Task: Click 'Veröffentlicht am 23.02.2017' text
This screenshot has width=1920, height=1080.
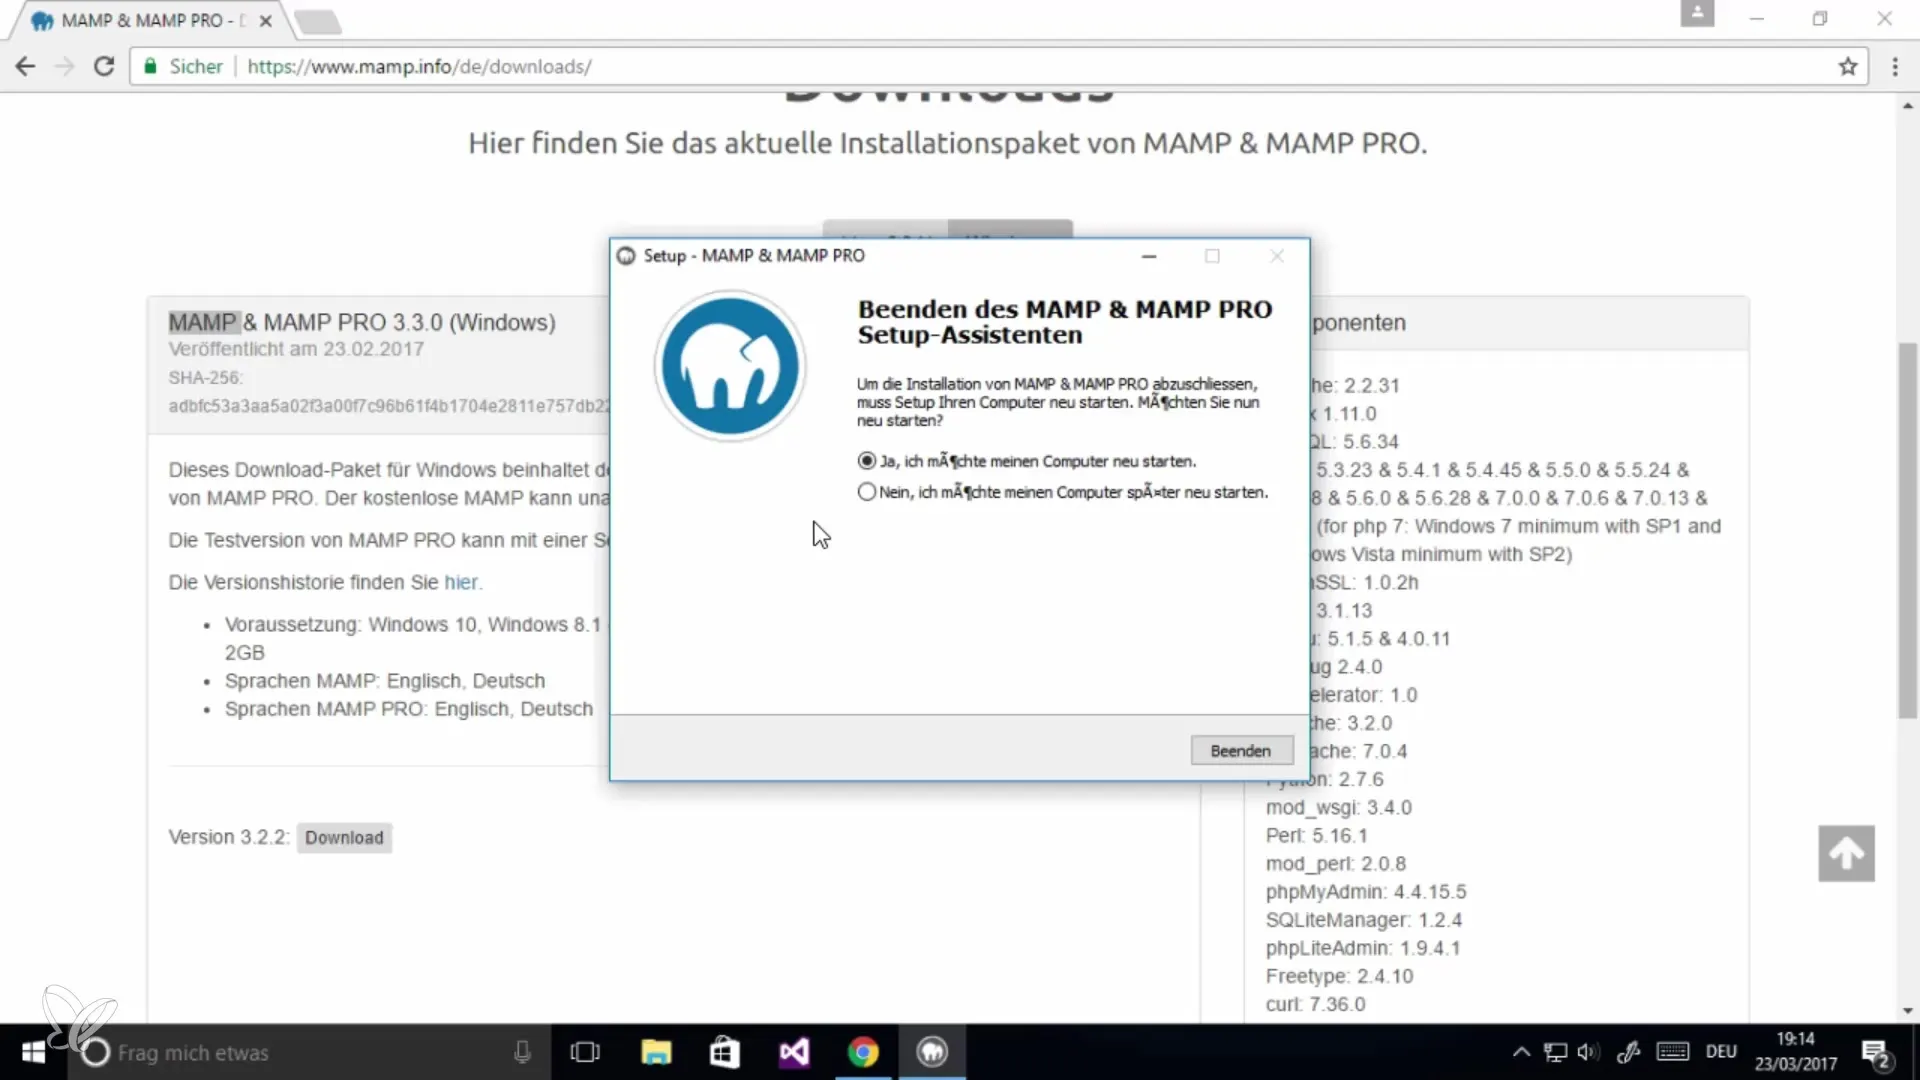Action: 296,349
